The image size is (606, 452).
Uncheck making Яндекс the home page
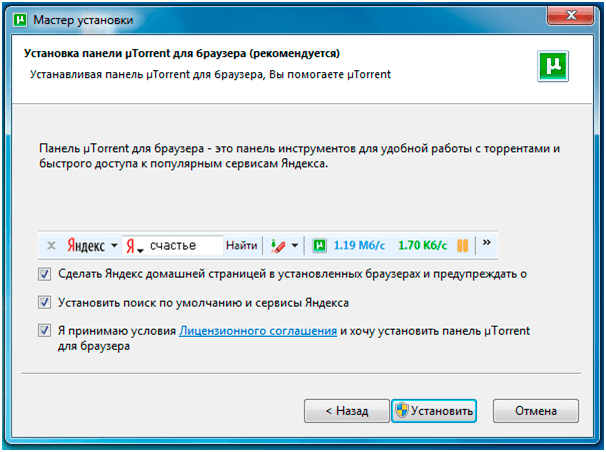tap(44, 274)
